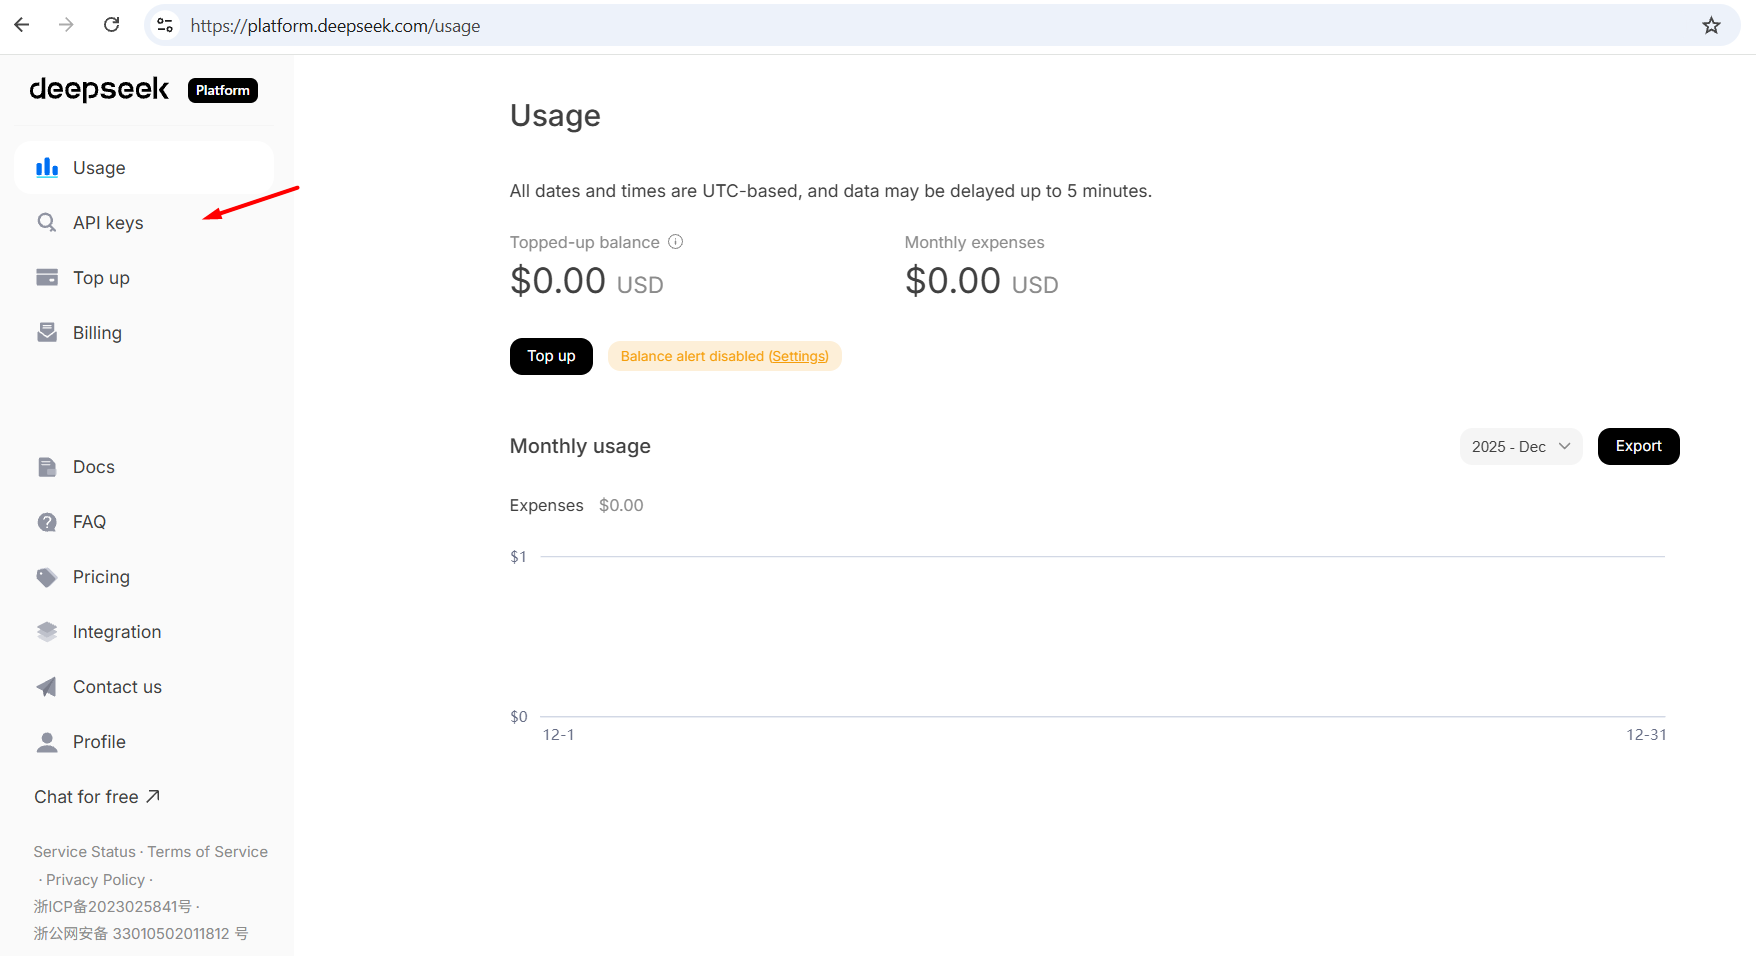The image size is (1756, 956).
Task: Click the FAQ question mark icon
Action: coord(47,522)
